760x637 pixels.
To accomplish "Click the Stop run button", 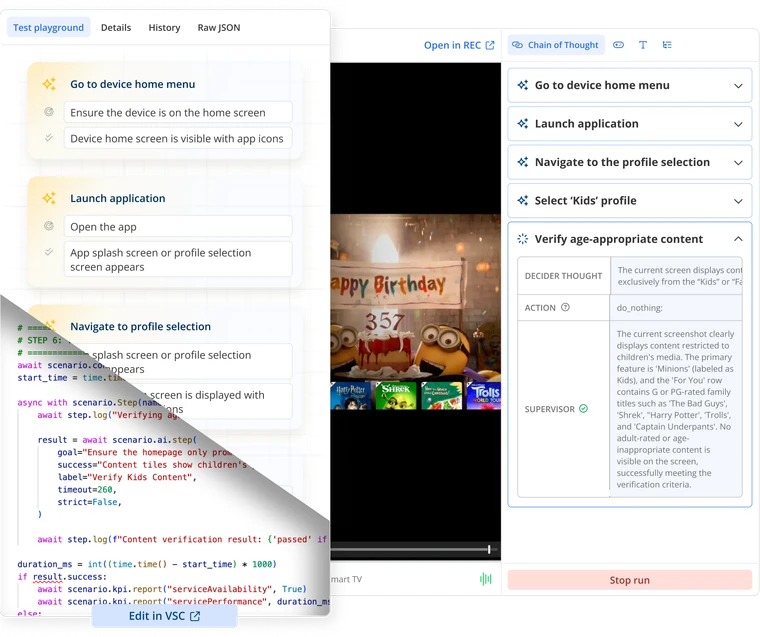I will tap(630, 580).
